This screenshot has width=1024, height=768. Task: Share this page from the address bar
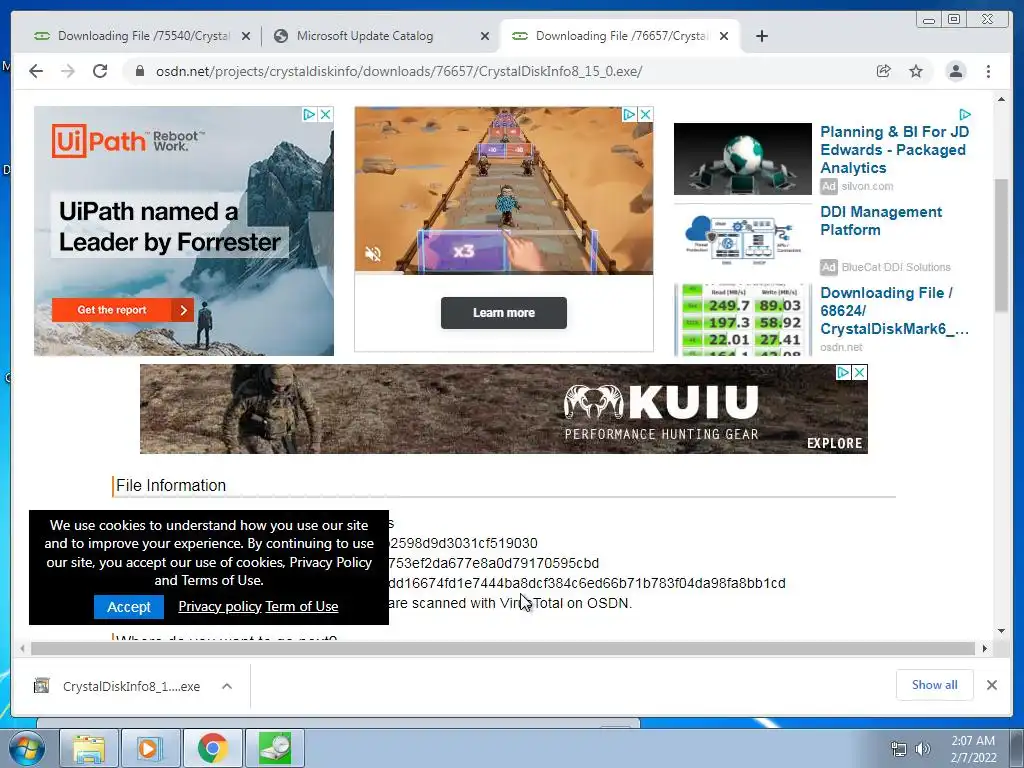[884, 71]
